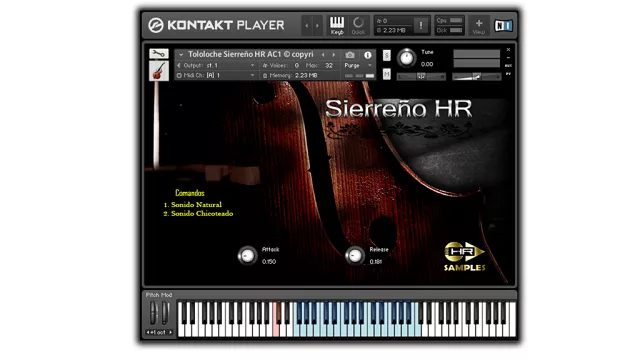The height and width of the screenshot is (360, 640).
Task: Open the Purge dropdown menu
Action: coord(358,65)
